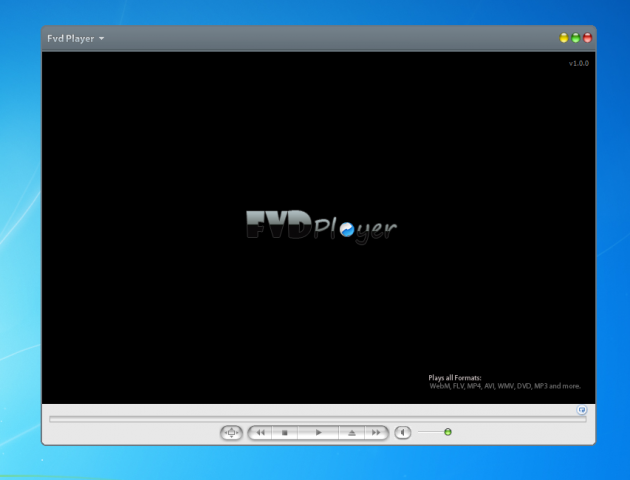This screenshot has width=630, height=480.
Task: Maximize window with the green button
Action: click(x=575, y=38)
